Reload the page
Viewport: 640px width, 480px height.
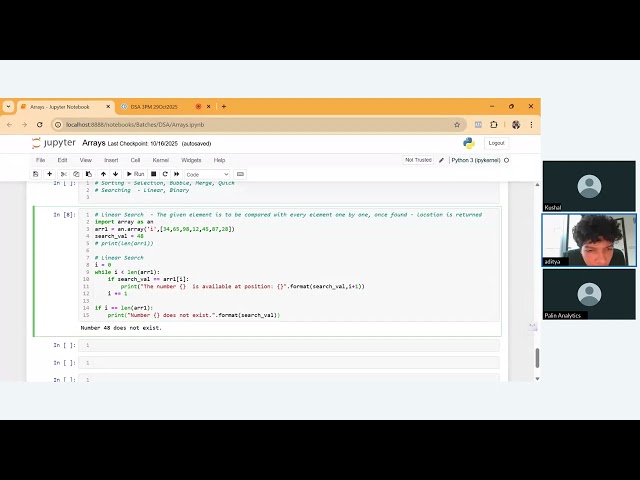(40, 124)
